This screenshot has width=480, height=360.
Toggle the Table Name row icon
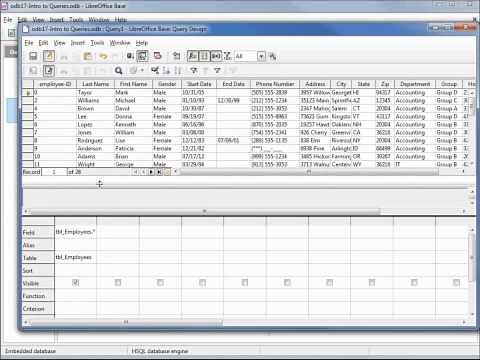pyautogui.click(x=204, y=56)
